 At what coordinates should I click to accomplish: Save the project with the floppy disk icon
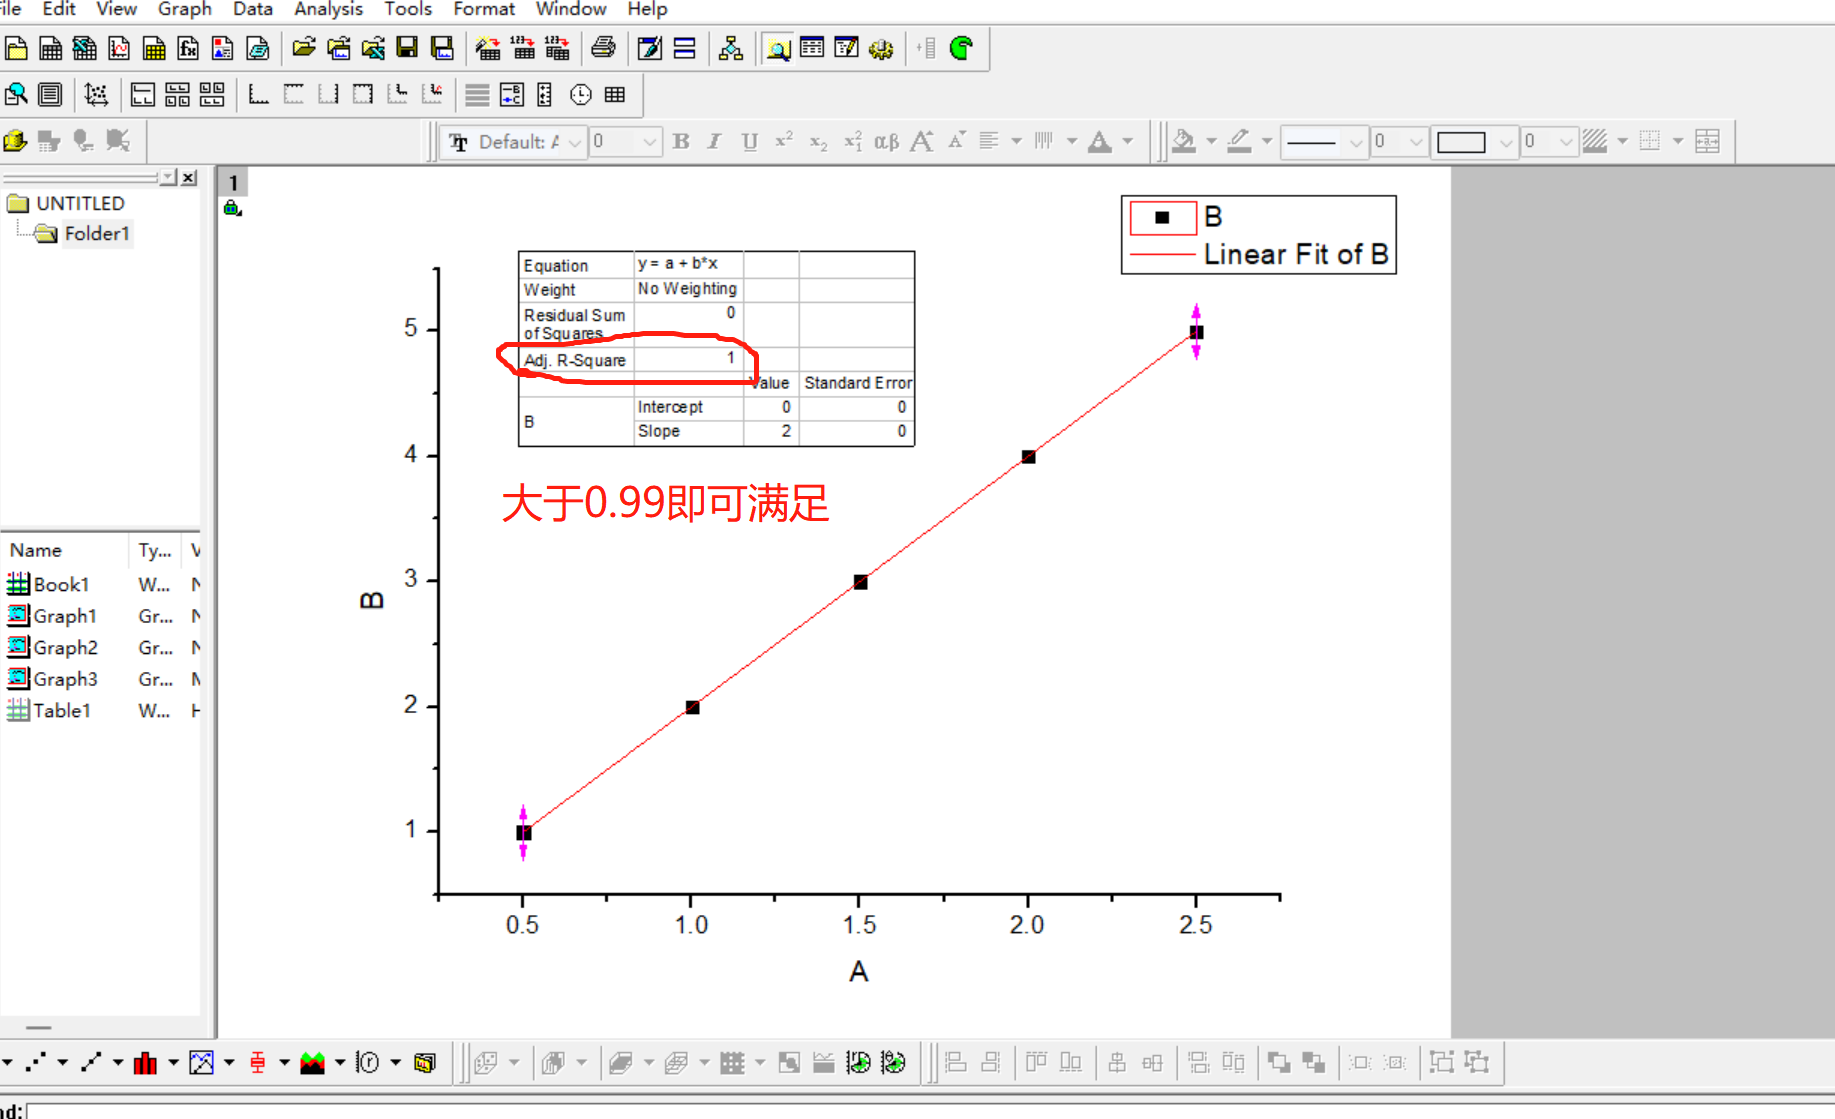[x=407, y=48]
